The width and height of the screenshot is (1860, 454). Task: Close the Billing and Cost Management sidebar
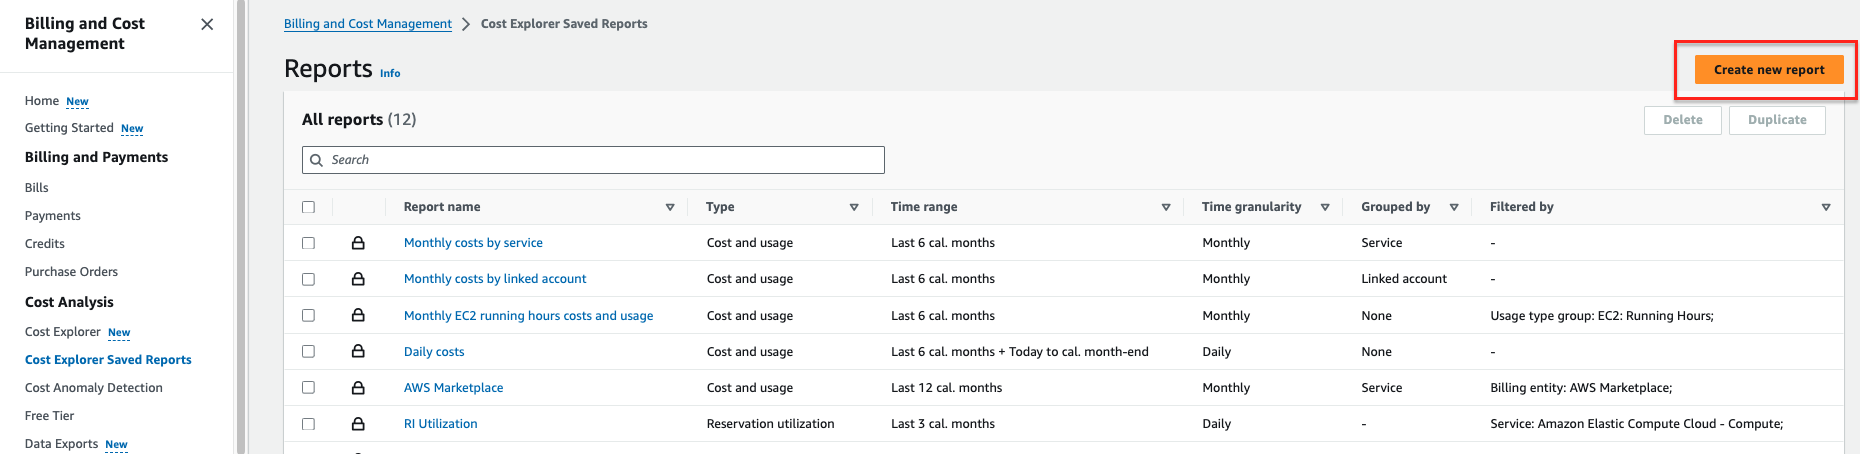(207, 24)
